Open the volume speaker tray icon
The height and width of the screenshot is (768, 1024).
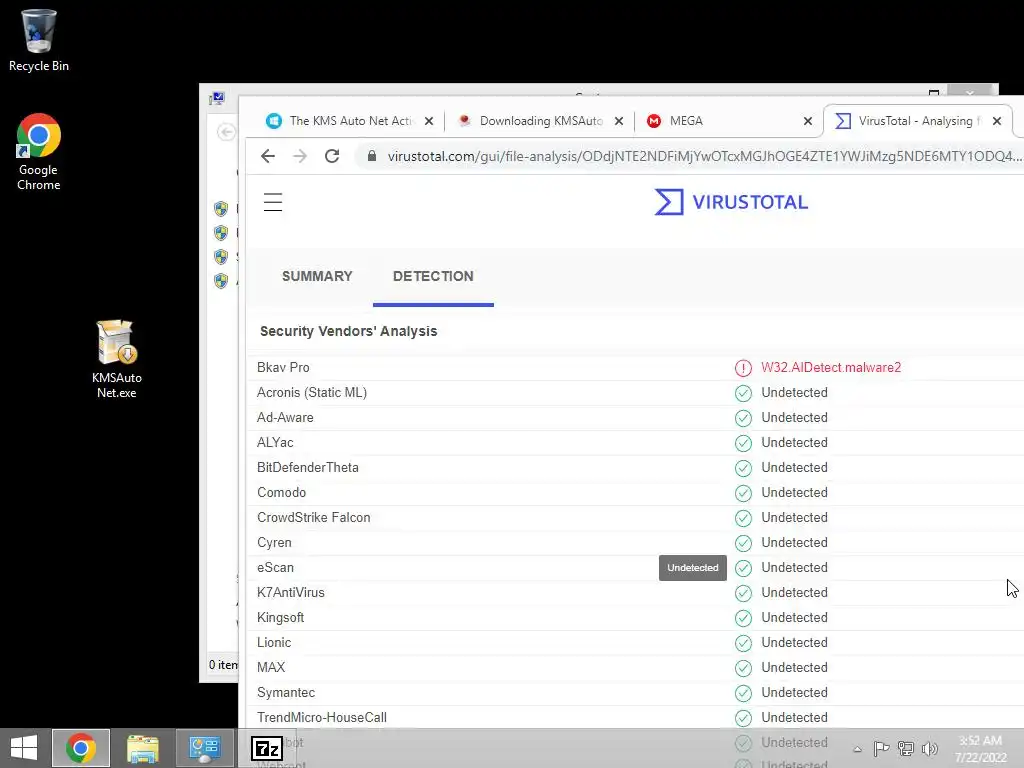click(929, 748)
